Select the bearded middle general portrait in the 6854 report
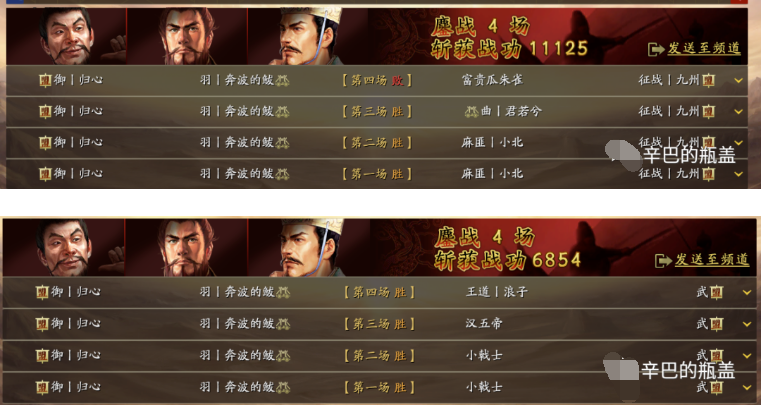This screenshot has height=405, width=761. pyautogui.click(x=185, y=248)
